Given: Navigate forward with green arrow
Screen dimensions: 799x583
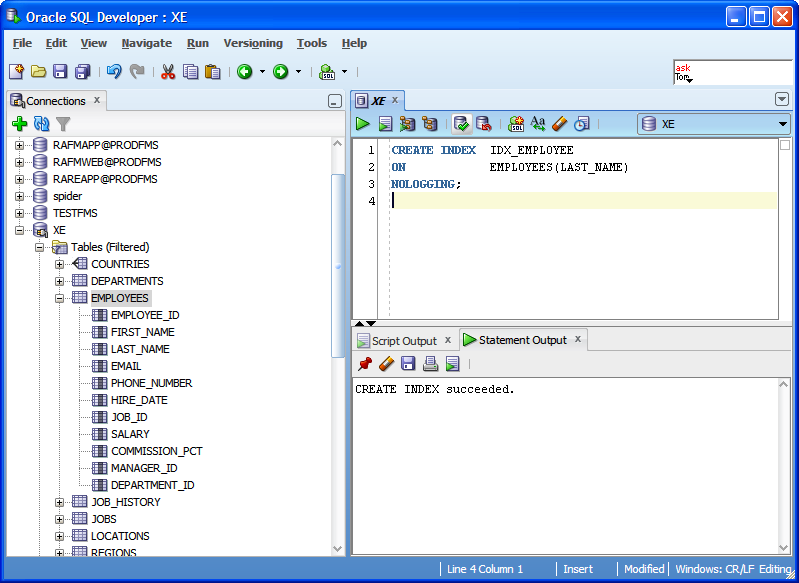Looking at the screenshot, I should coord(281,72).
